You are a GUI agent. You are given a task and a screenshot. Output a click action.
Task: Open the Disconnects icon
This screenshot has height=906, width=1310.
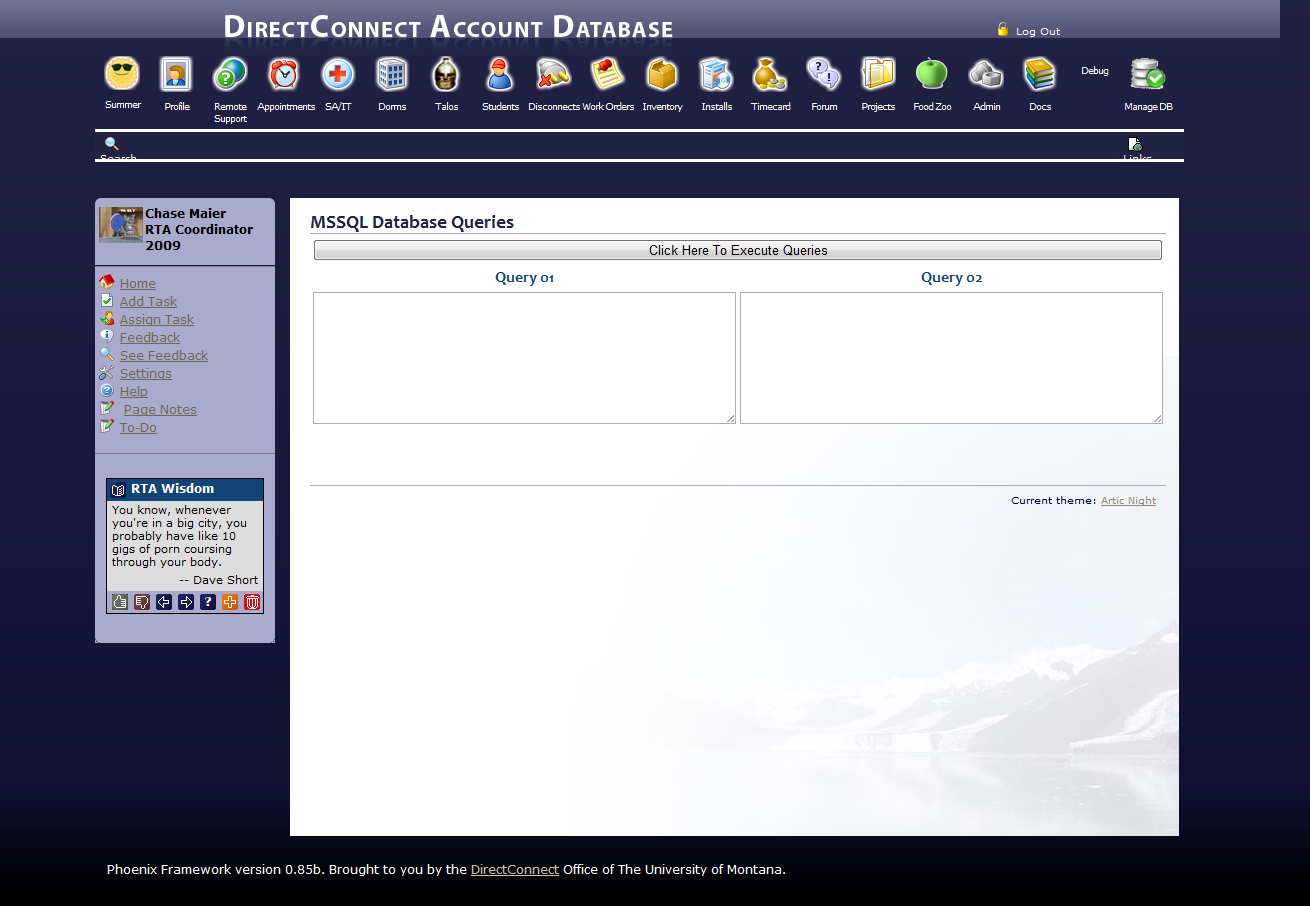(554, 74)
